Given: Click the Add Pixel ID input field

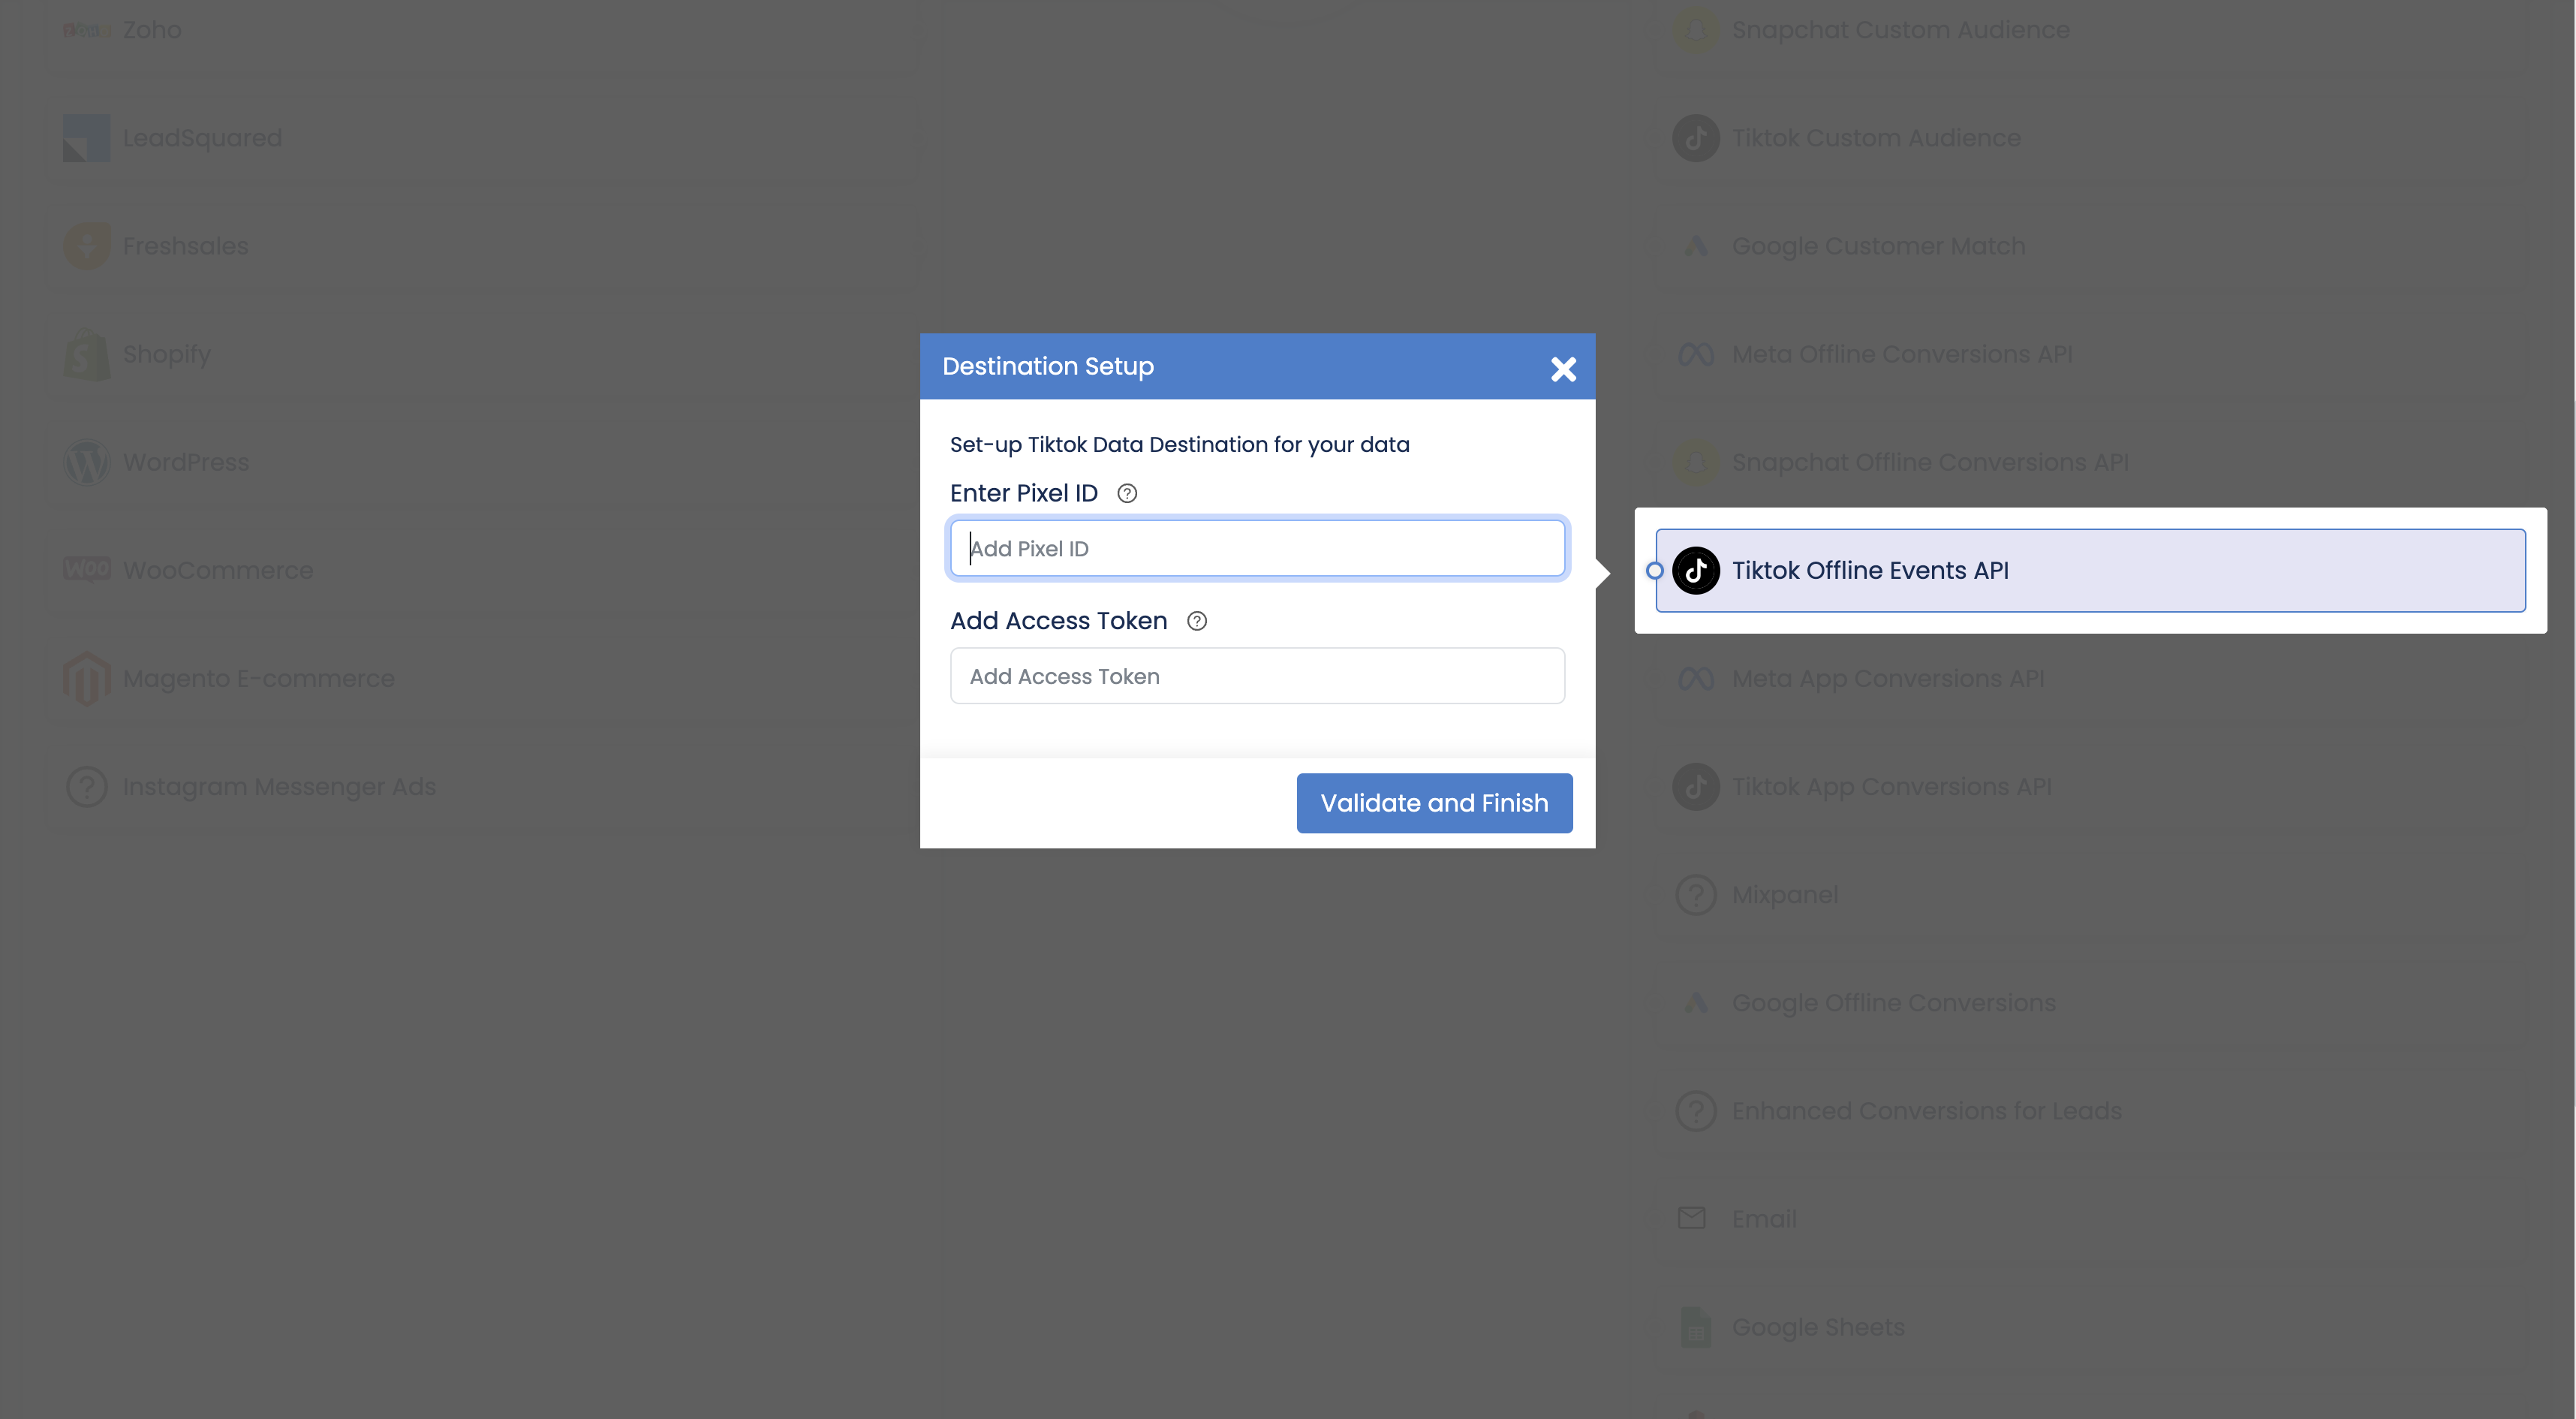Looking at the screenshot, I should [x=1257, y=548].
